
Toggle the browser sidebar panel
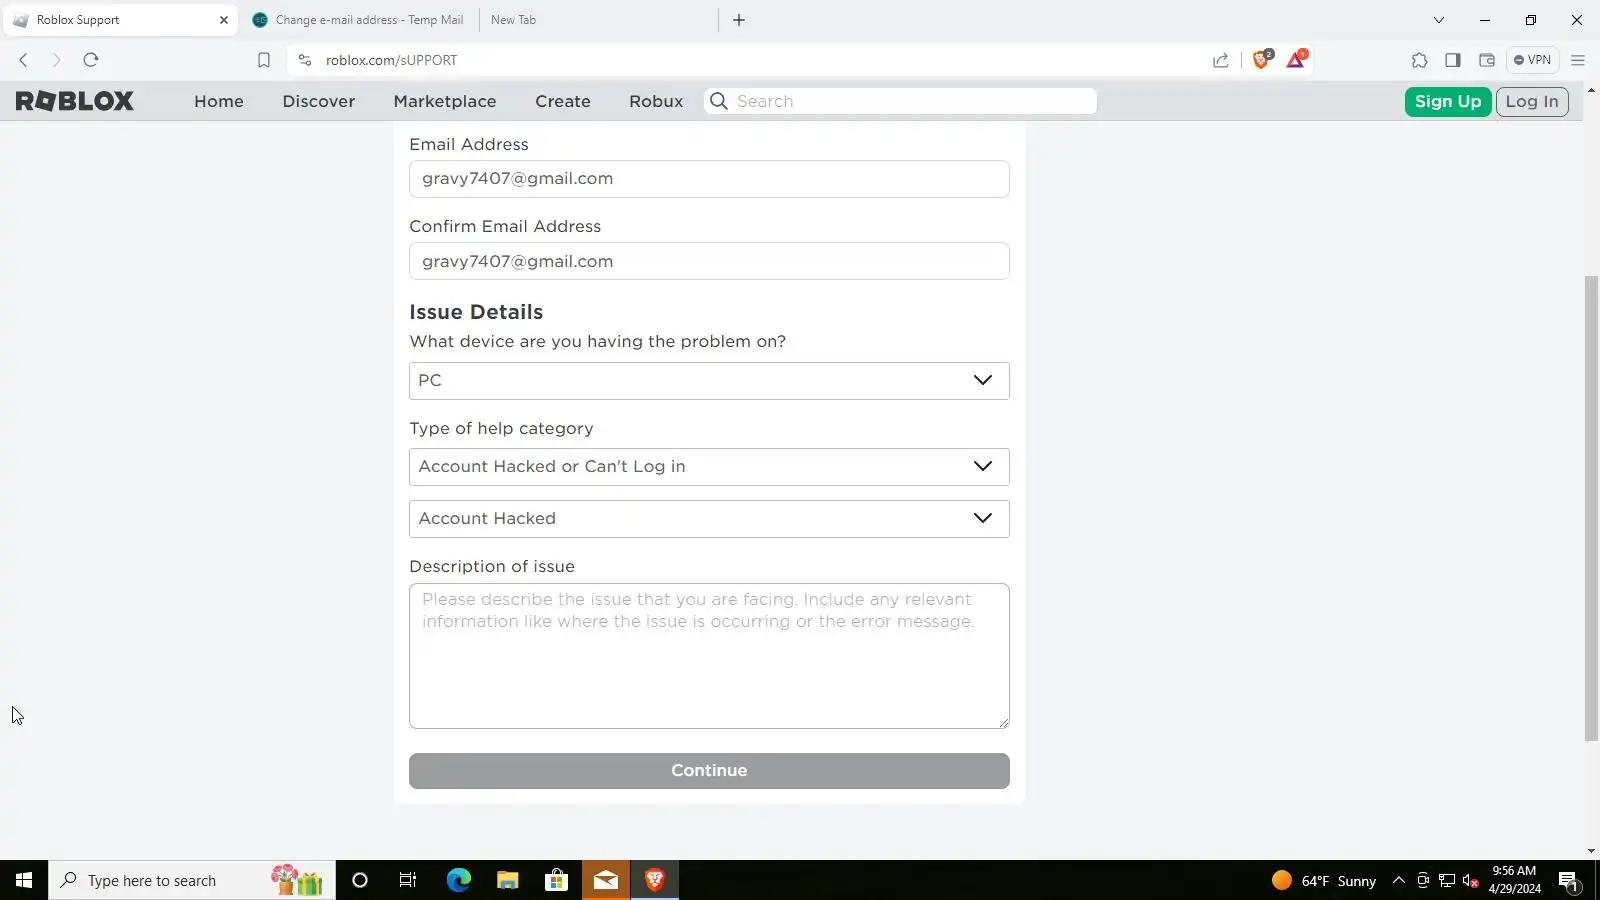tap(1453, 60)
